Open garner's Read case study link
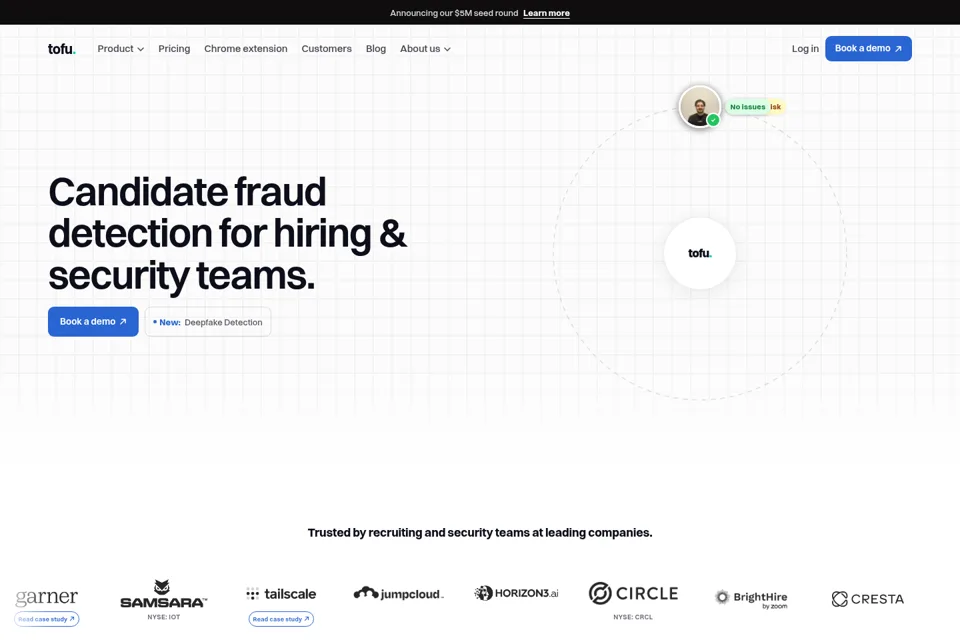The image size is (960, 640). [x=47, y=619]
